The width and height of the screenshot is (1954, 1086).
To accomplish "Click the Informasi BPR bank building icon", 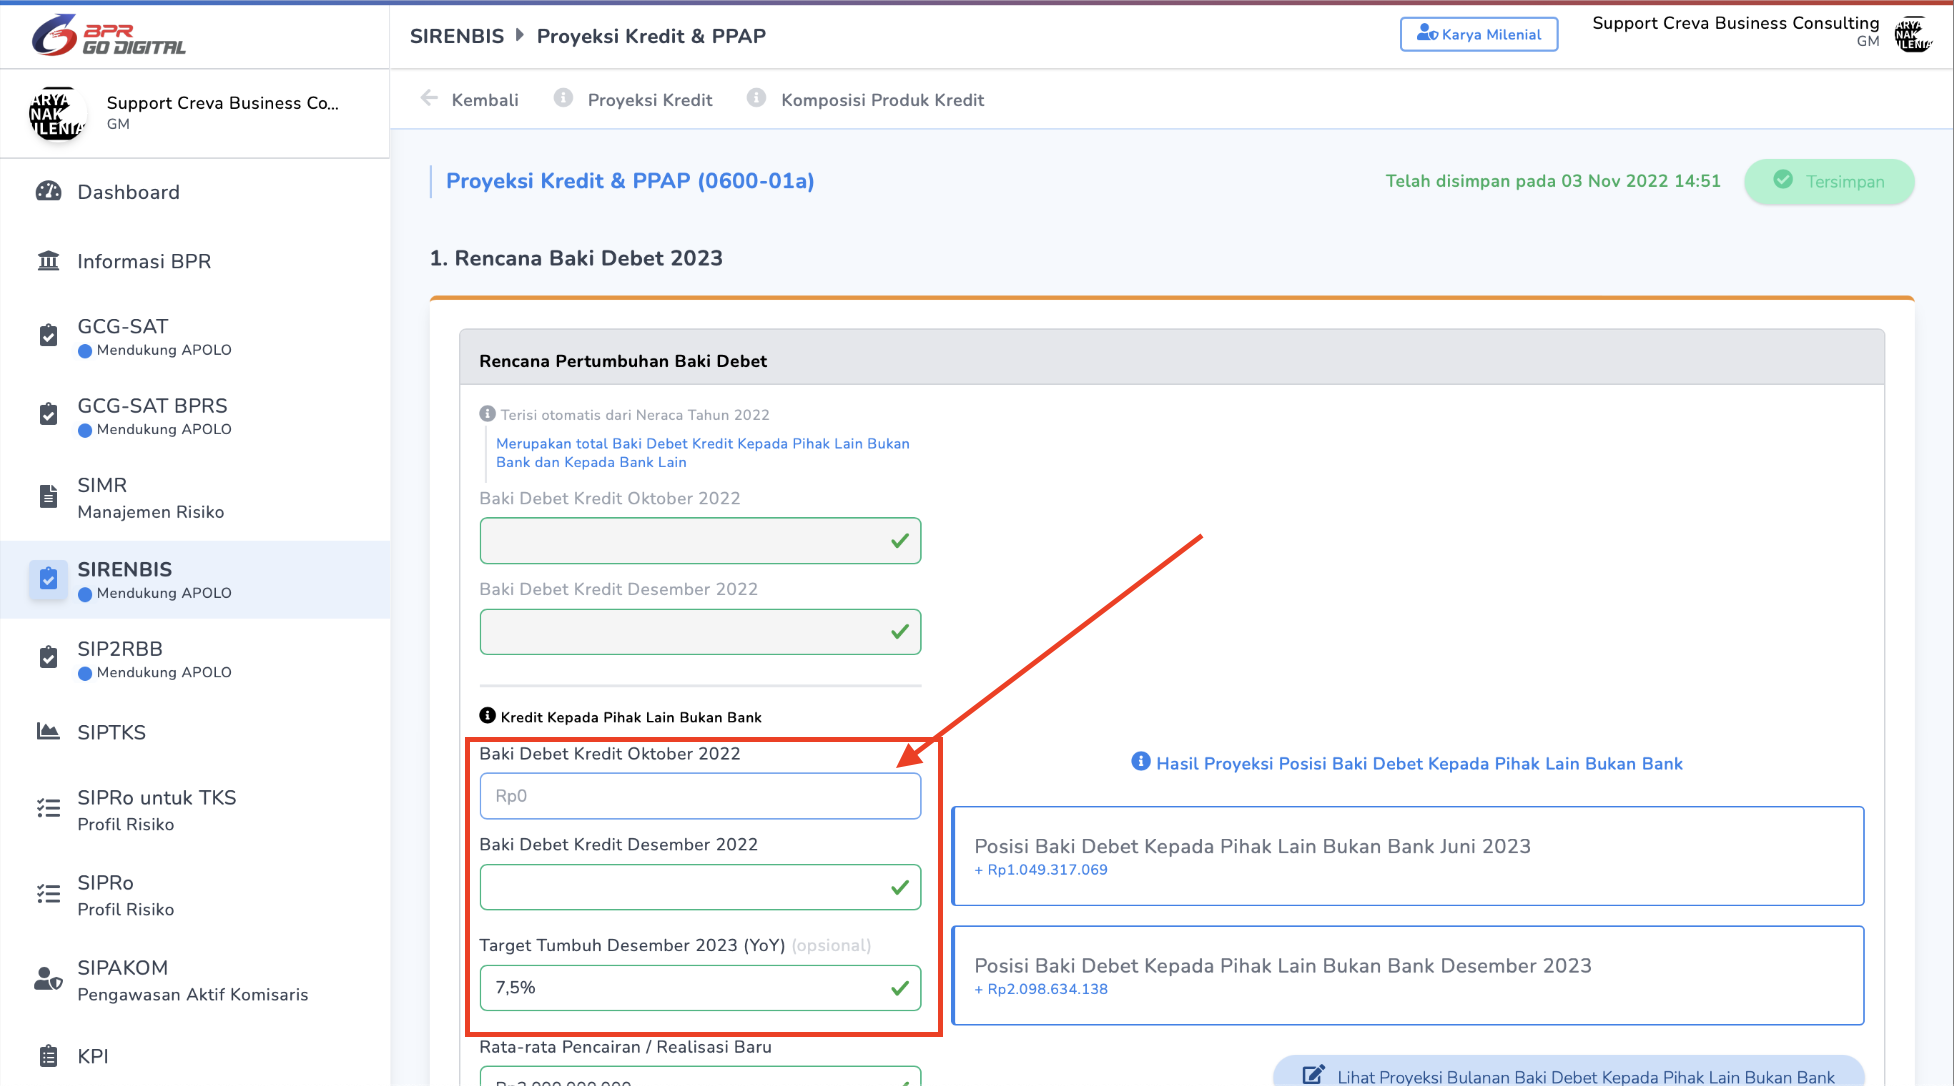I will click(x=48, y=261).
